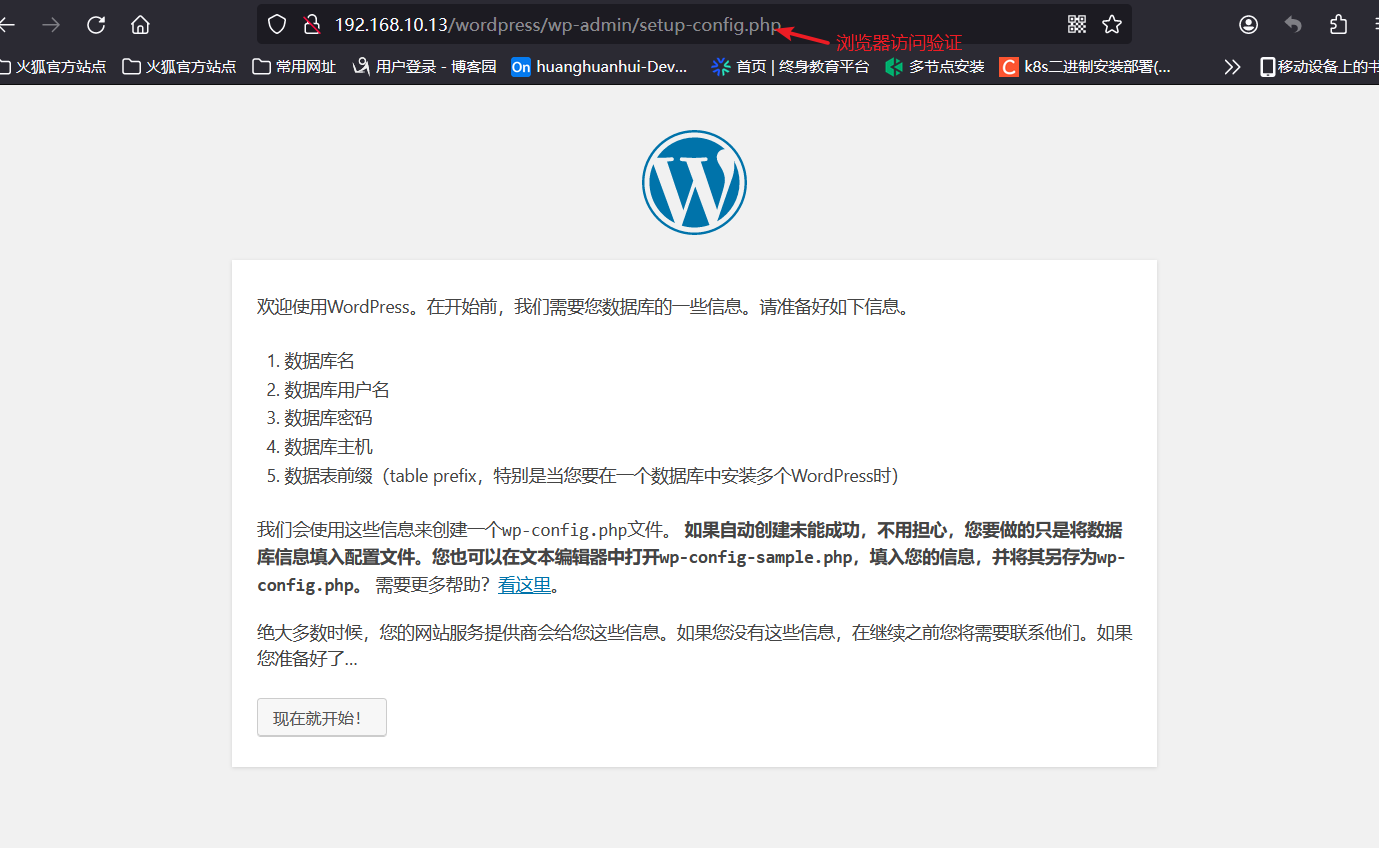1379x848 pixels.
Task: Open the 常用网址 bookmarks folder
Action: [x=294, y=67]
